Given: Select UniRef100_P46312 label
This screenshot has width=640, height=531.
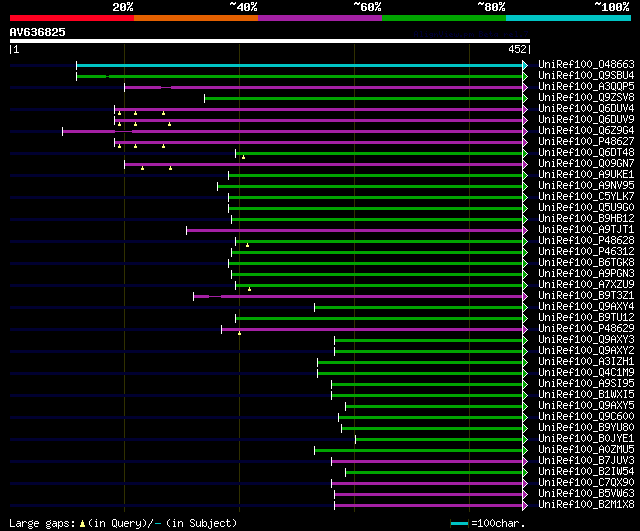Looking at the screenshot, I should click(586, 252).
